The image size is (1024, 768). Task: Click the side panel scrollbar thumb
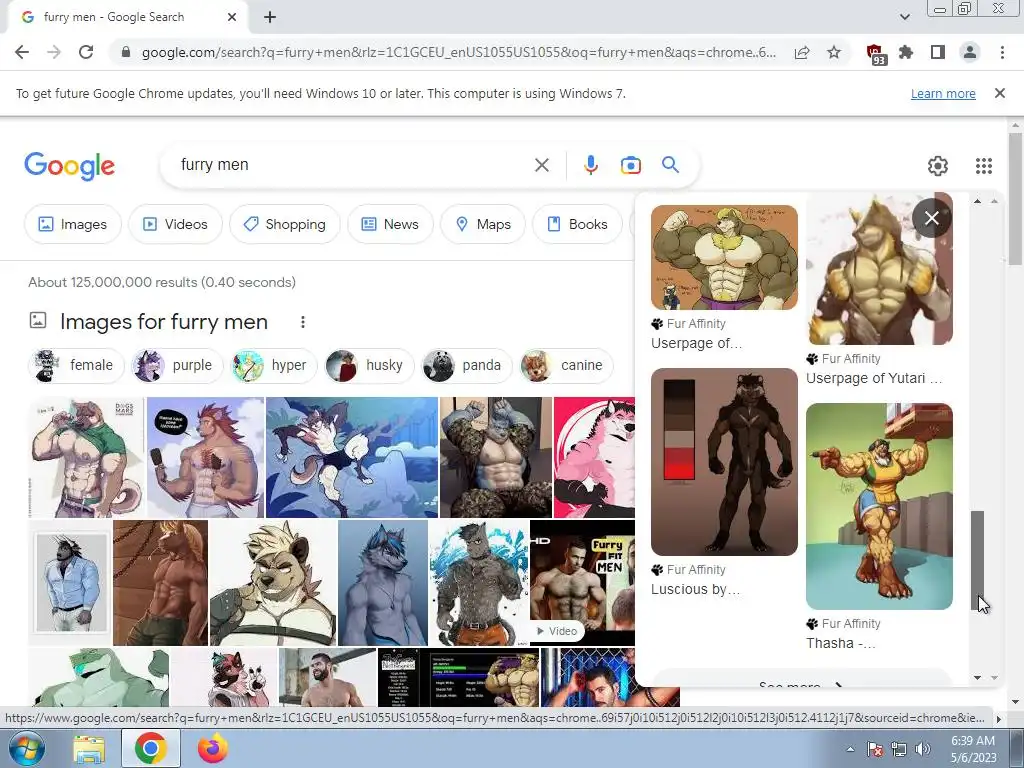point(977,558)
